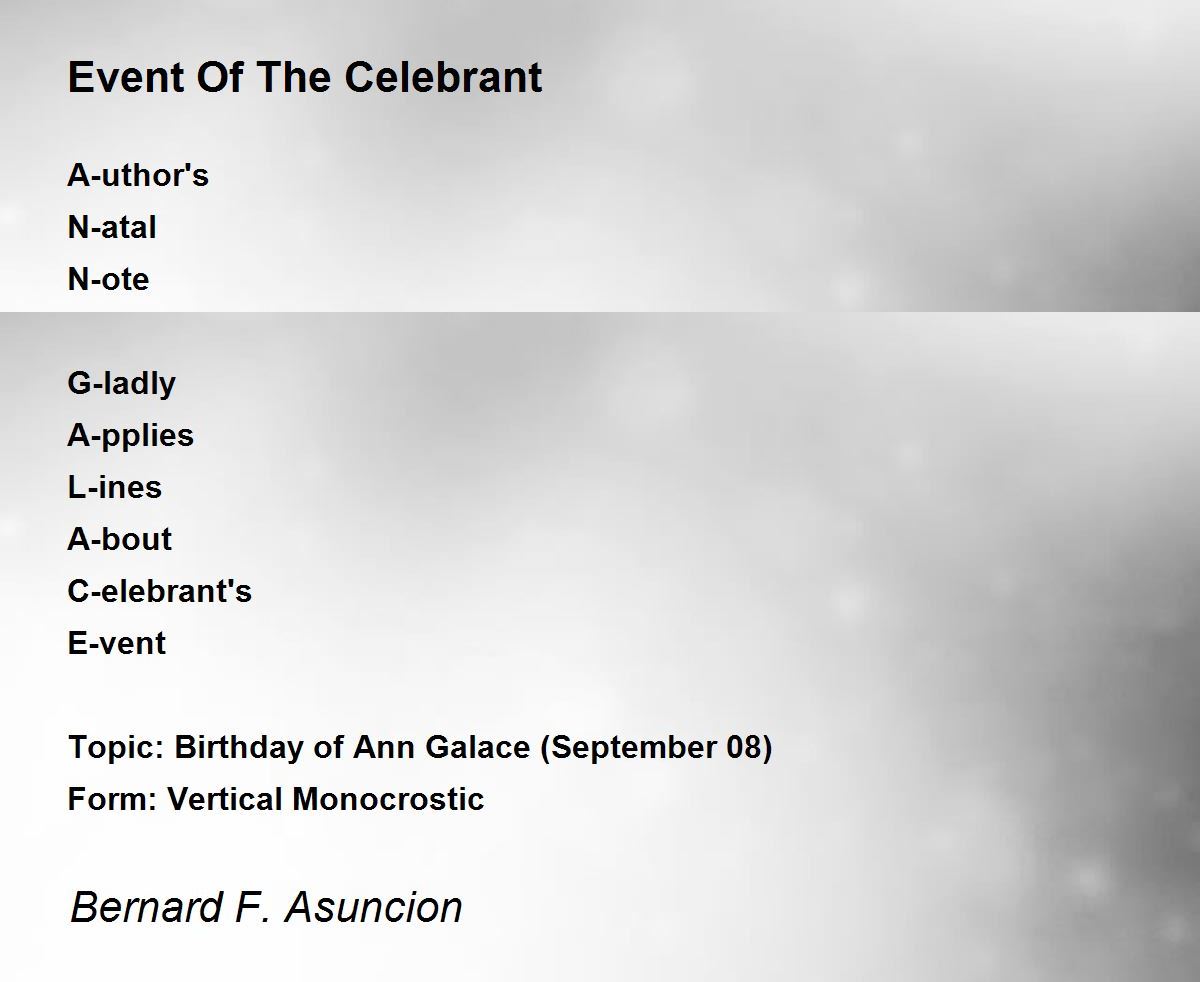Select the A-bout line
1200x982 pixels.
tap(120, 539)
